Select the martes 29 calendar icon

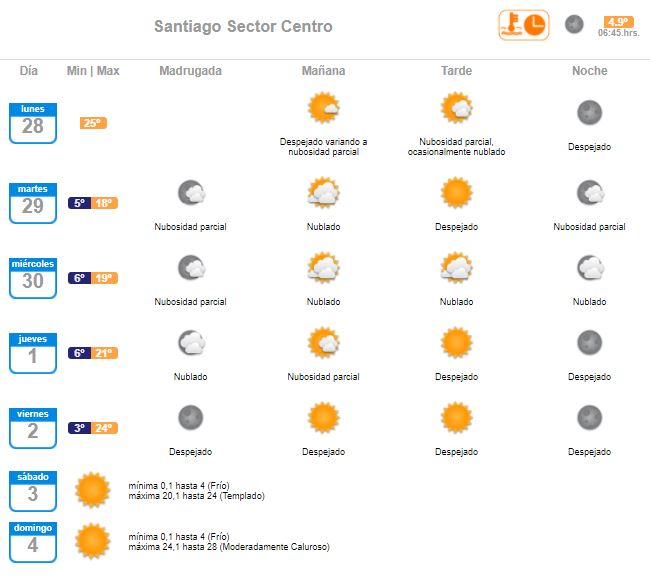(33, 203)
